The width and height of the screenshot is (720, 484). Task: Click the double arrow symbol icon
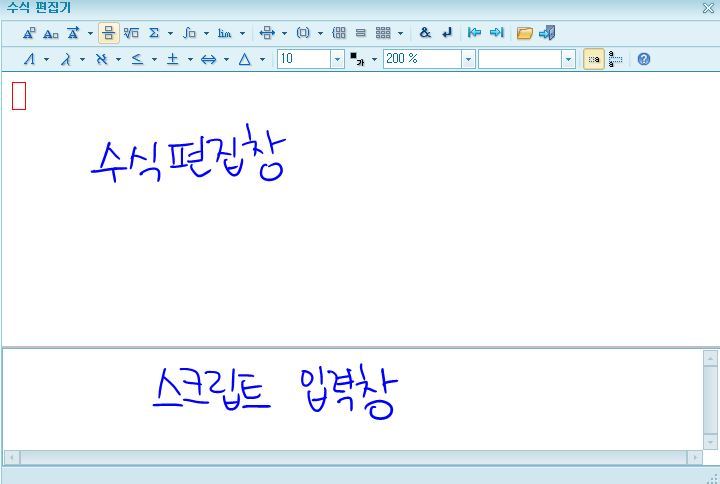(x=208, y=59)
